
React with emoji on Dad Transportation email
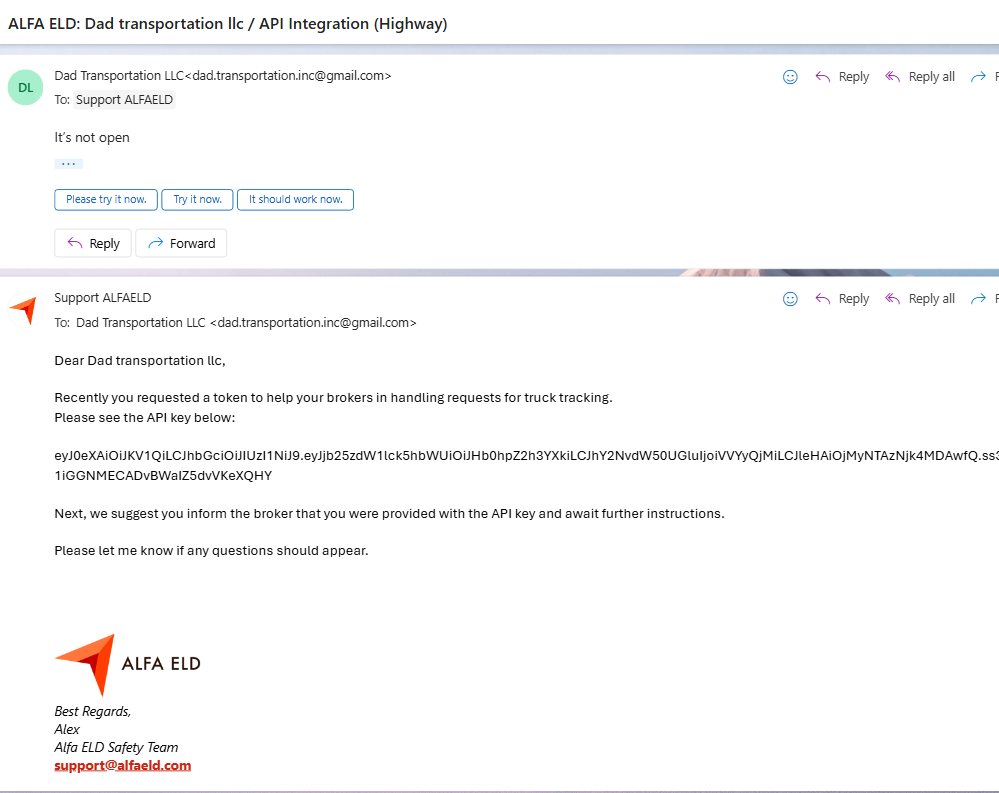coord(790,77)
